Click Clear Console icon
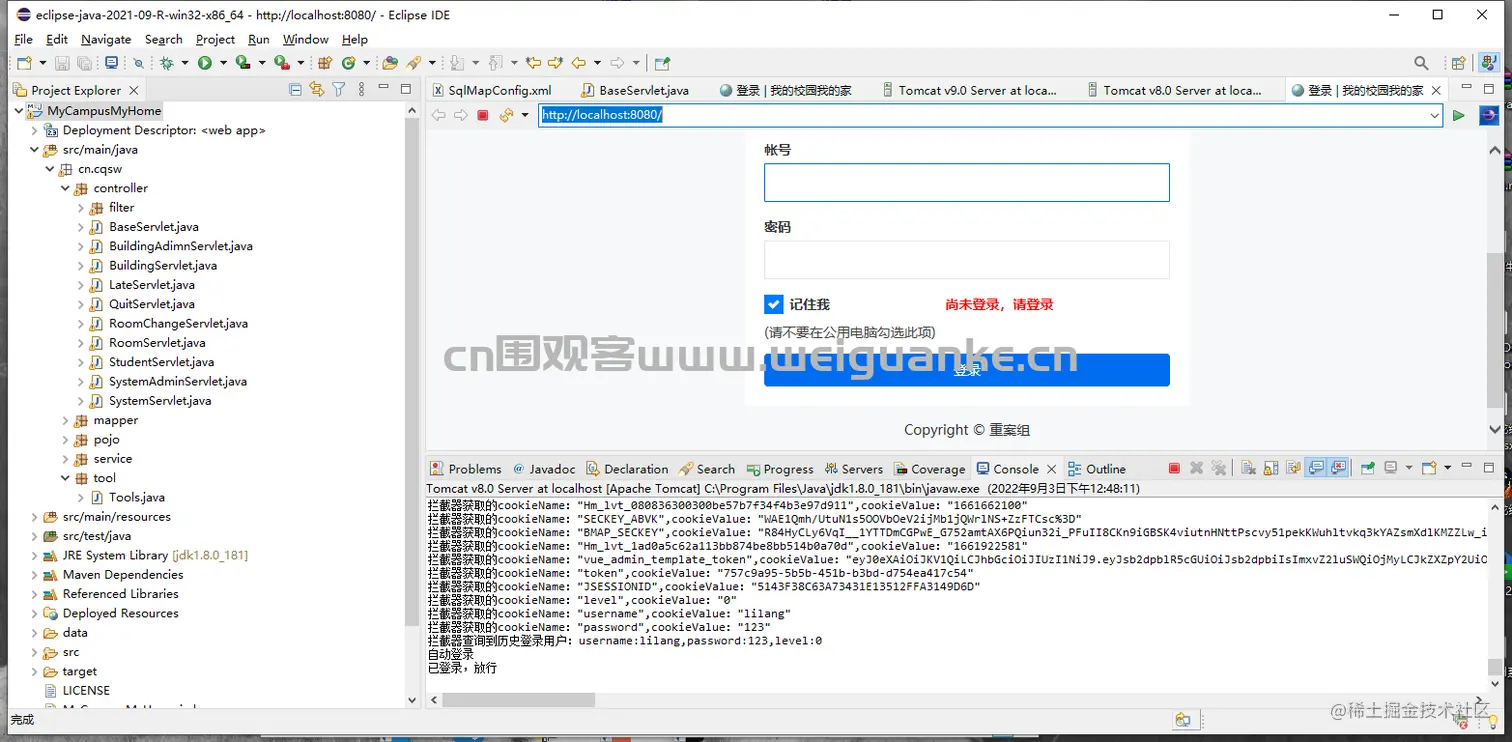Screen dimensions: 1512x742 tap(1248, 468)
